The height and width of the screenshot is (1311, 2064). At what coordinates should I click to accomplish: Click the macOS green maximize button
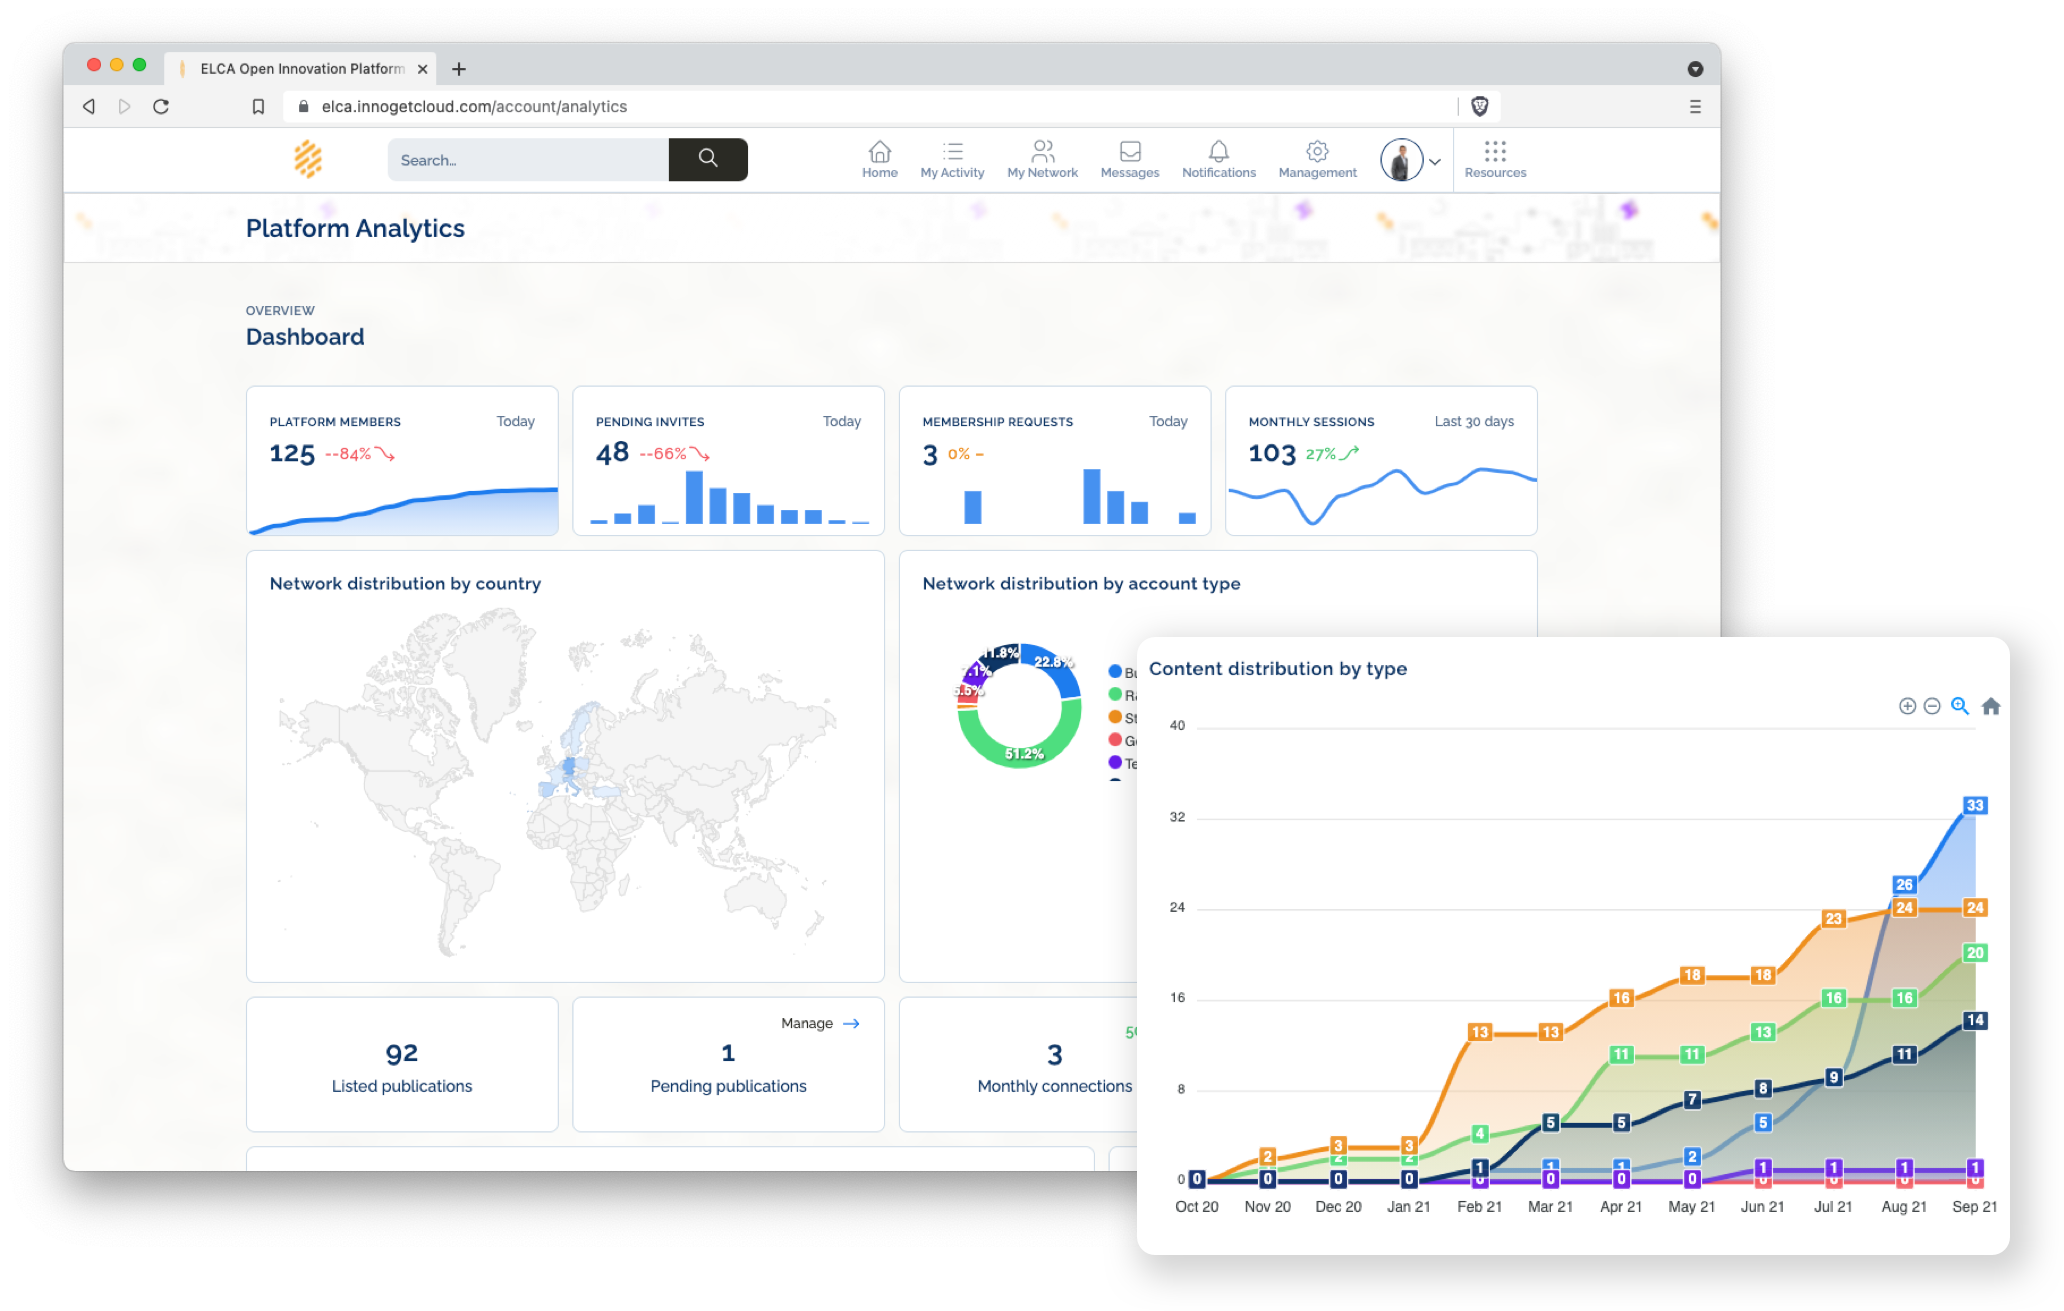[140, 65]
